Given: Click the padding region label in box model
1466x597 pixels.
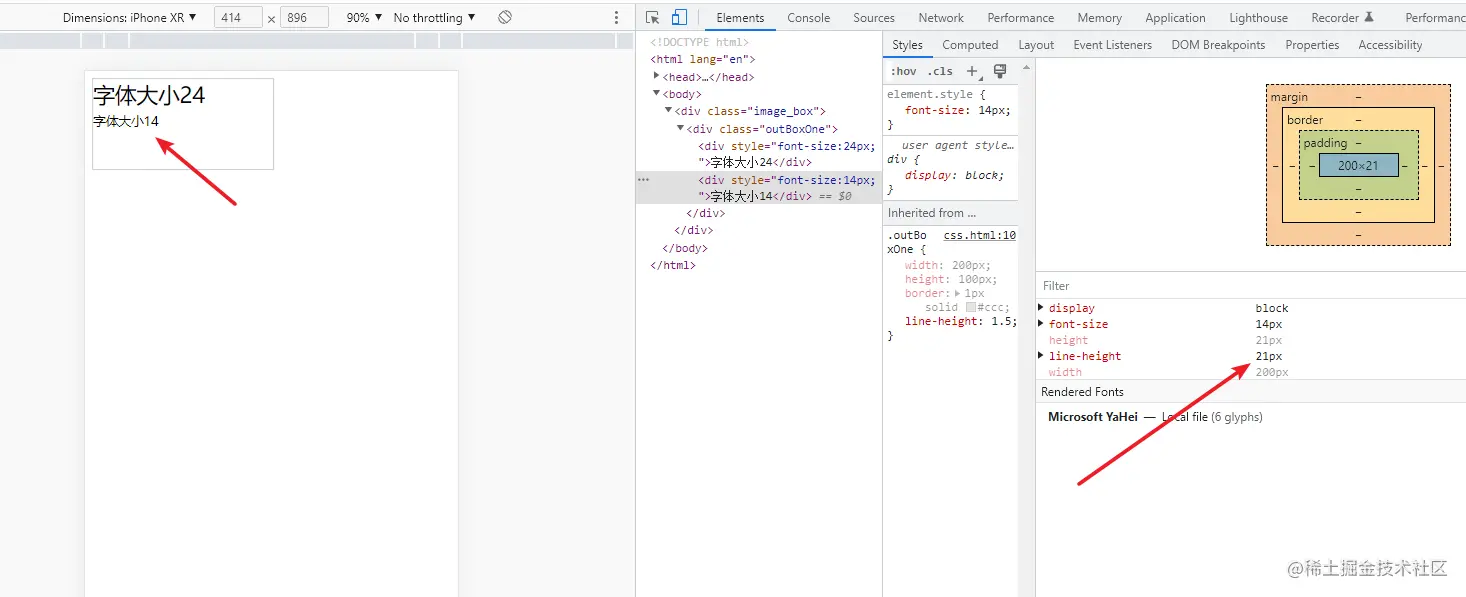Looking at the screenshot, I should [x=1325, y=143].
